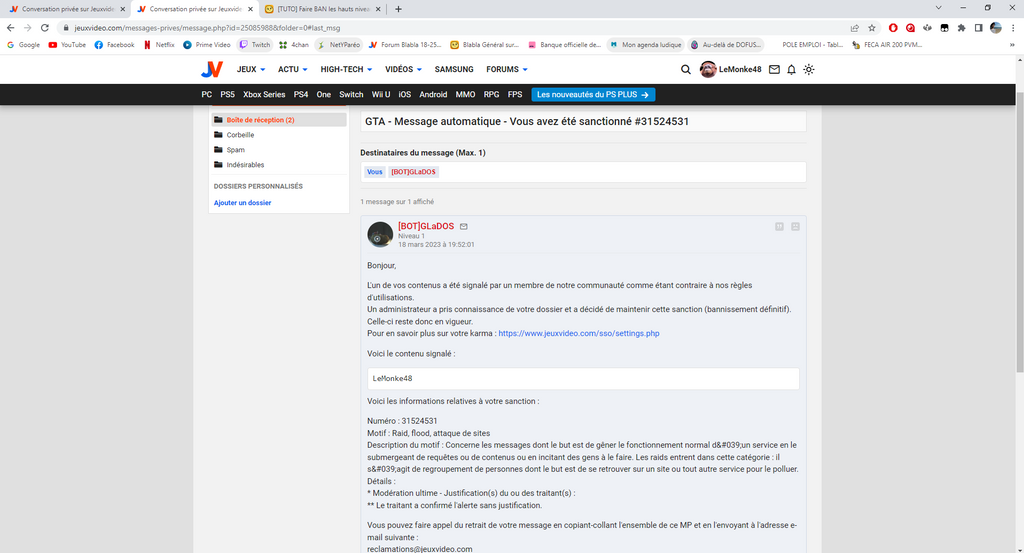
Task: Expand the FORUMS dropdown menu
Action: pyautogui.click(x=507, y=69)
